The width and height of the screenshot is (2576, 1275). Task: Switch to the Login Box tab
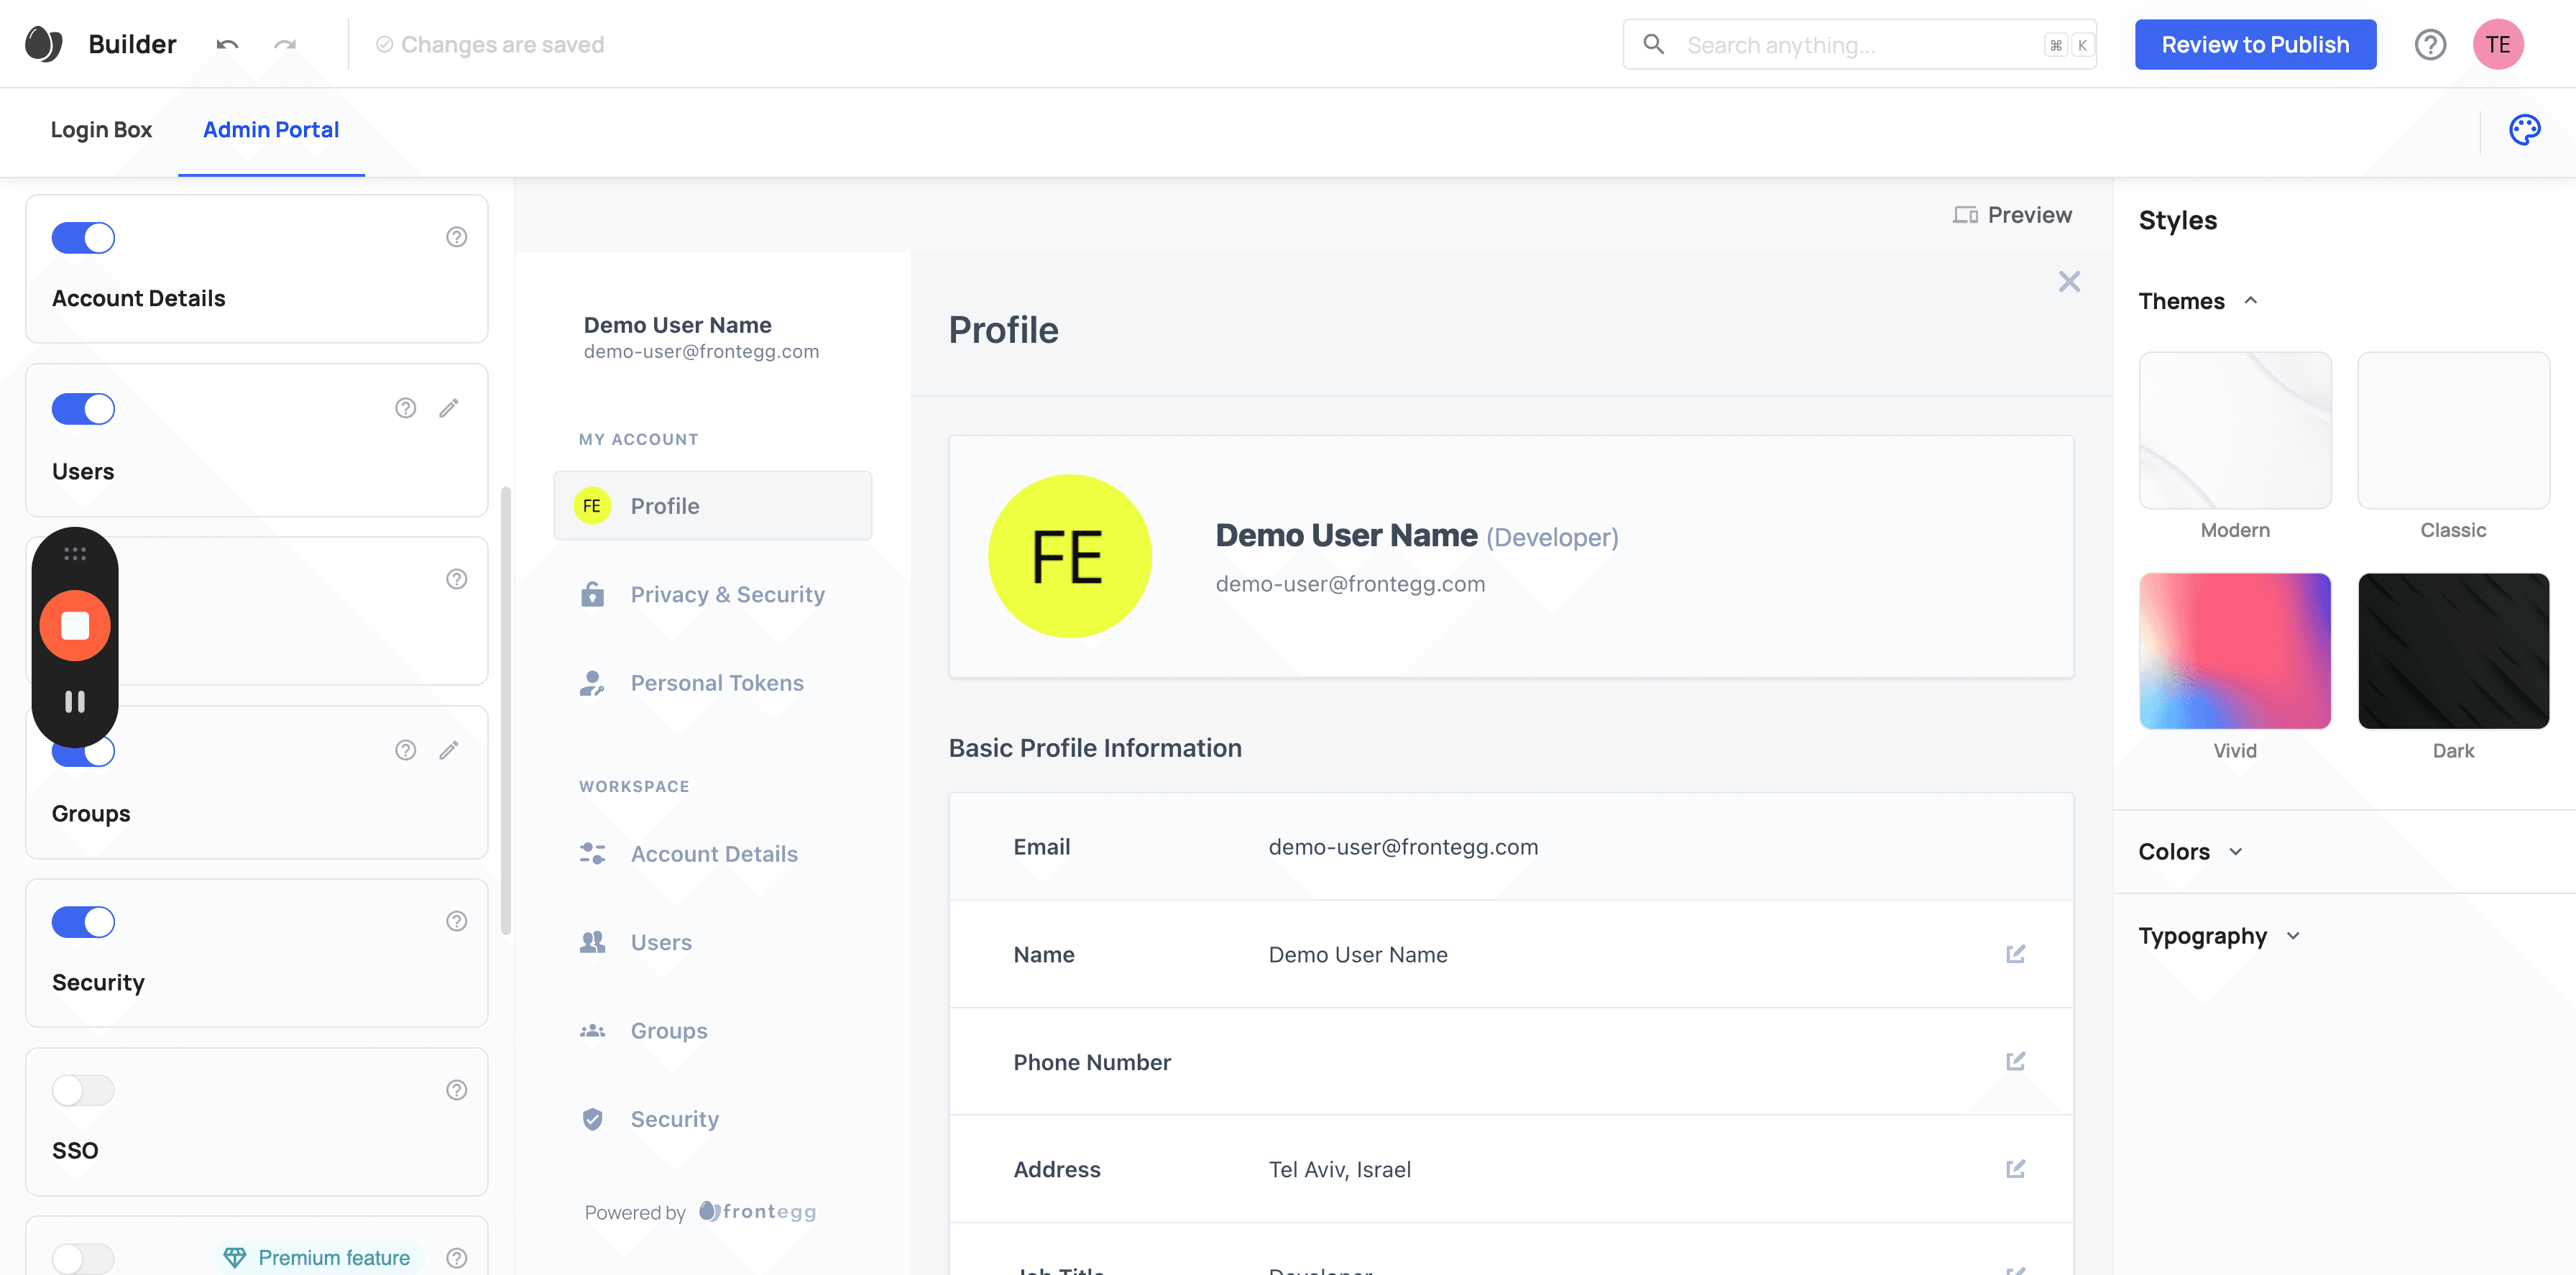tap(101, 130)
